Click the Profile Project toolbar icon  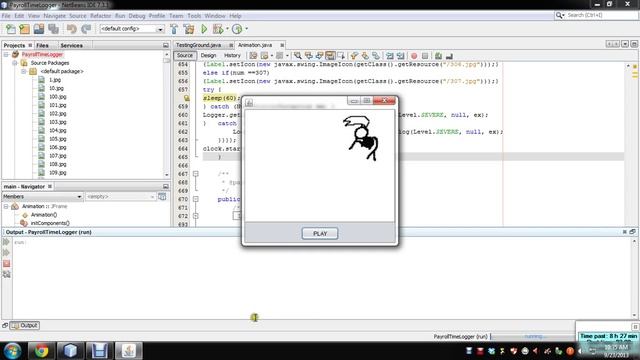click(237, 29)
